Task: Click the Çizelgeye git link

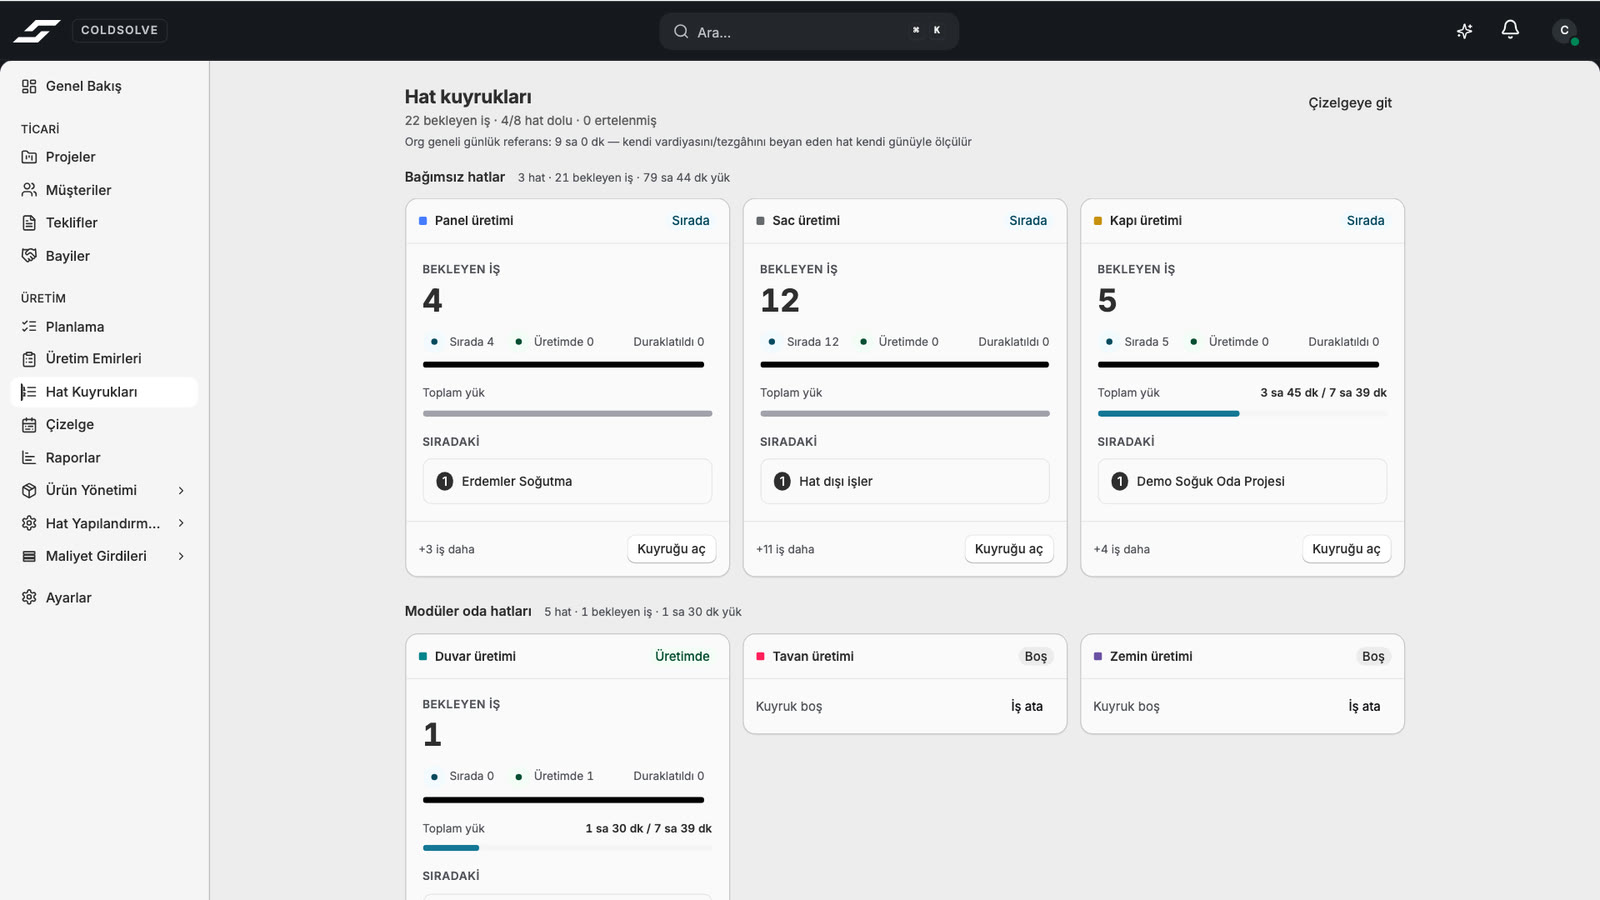Action: (1350, 103)
